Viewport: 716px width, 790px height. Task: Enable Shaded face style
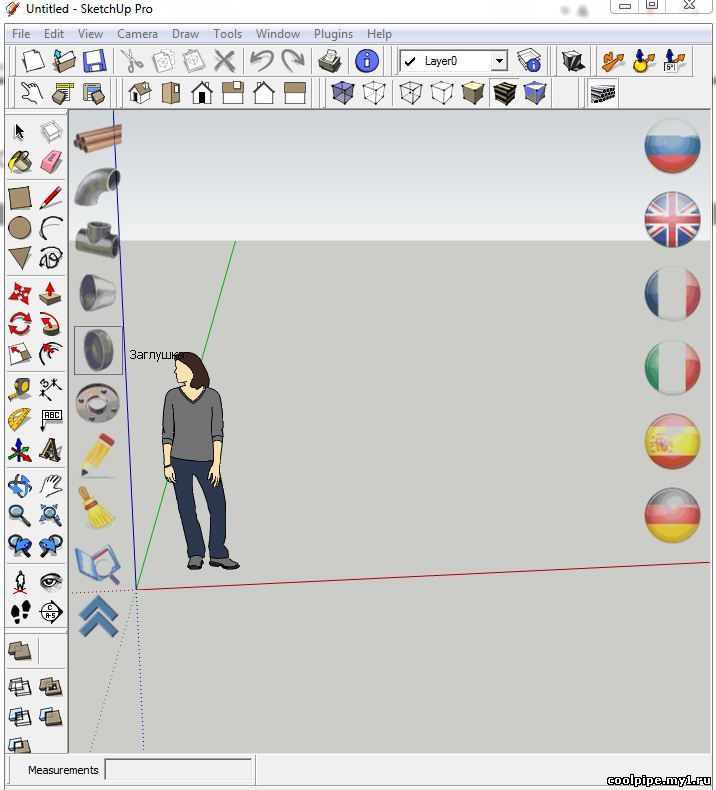(x=473, y=93)
